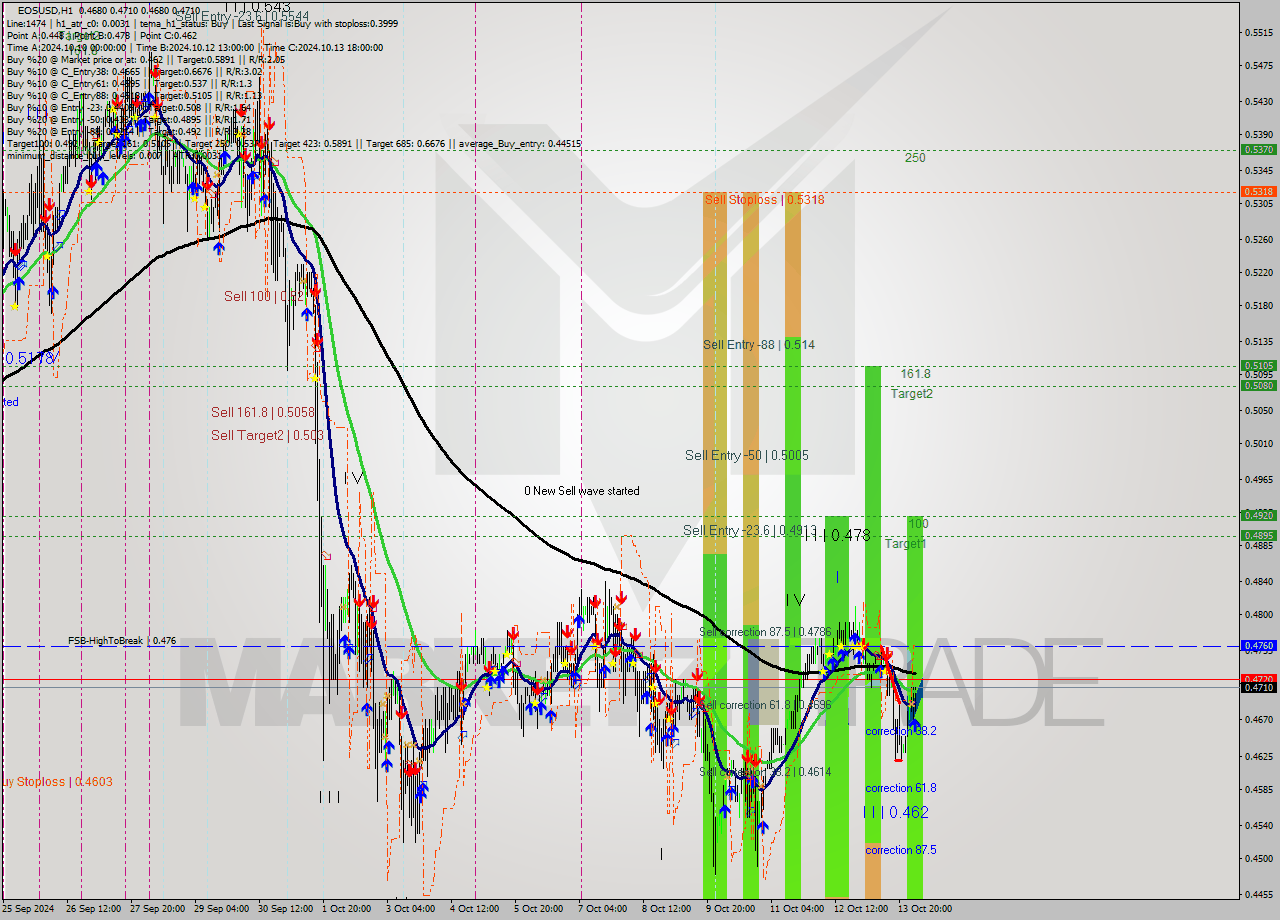Click the 'FSB-HighToBreak | 0.476' label
Viewport: 1280px width, 920px height.
coord(122,640)
